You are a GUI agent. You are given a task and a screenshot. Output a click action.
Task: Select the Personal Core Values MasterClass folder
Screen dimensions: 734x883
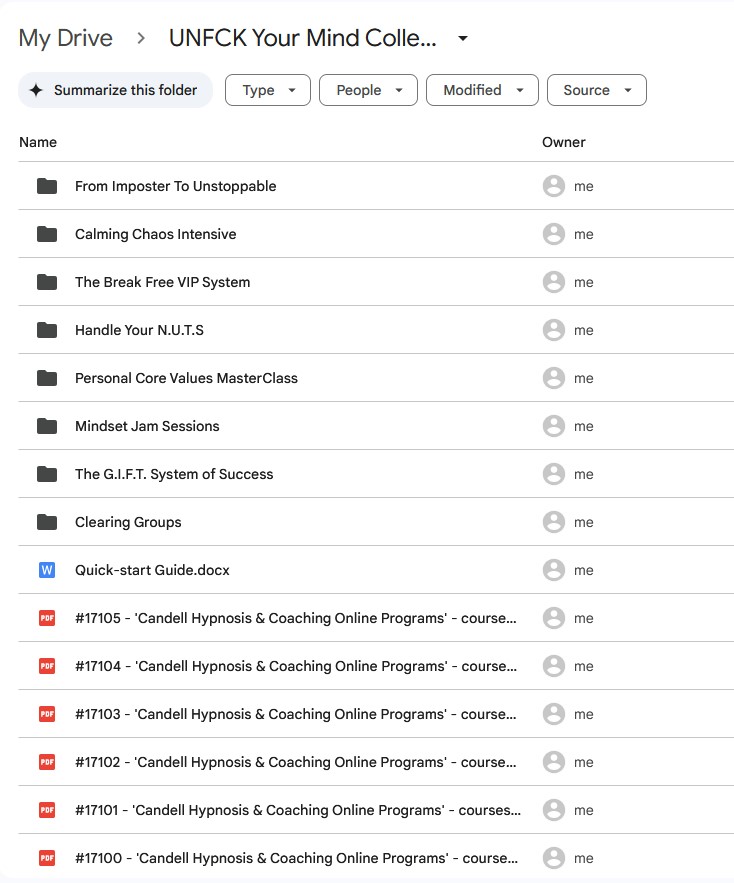tap(186, 378)
